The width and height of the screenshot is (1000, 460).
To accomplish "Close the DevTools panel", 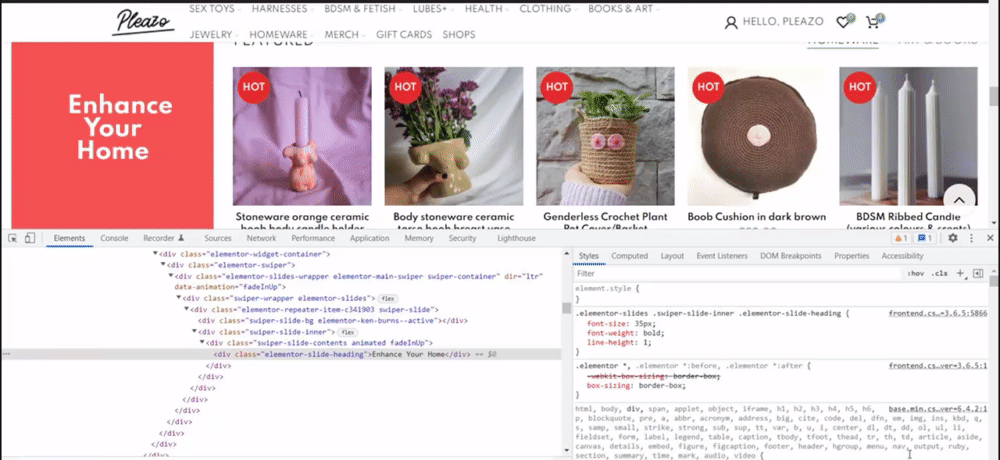I will (x=990, y=238).
